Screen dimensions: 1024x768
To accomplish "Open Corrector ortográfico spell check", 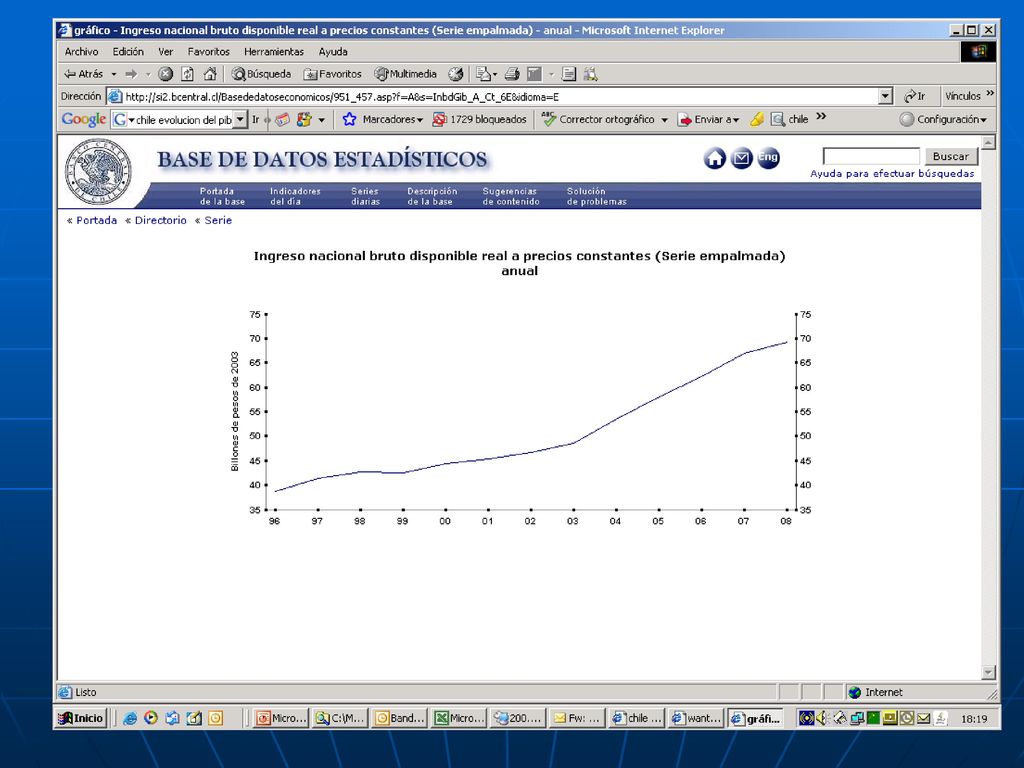I will pyautogui.click(x=598, y=120).
